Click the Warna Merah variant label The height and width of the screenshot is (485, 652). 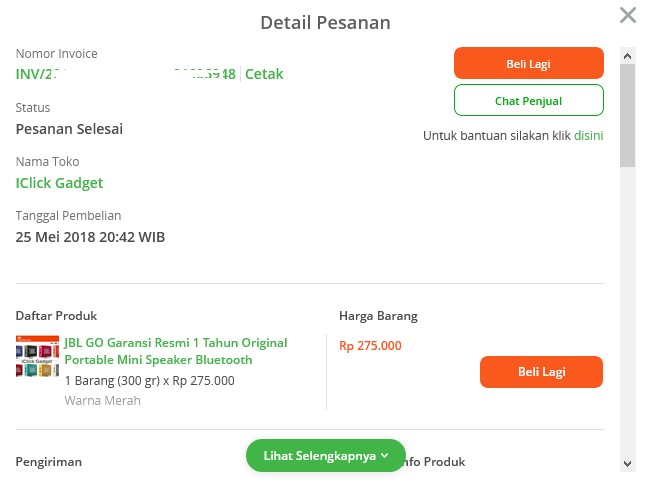(103, 401)
